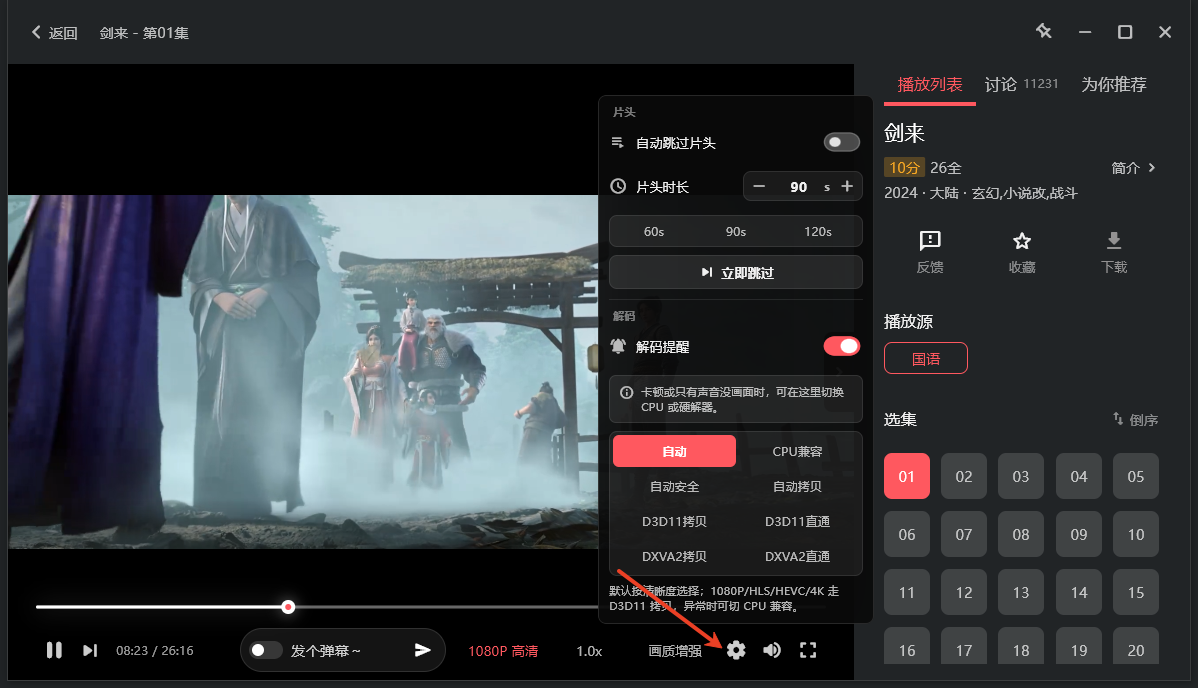Play episode 04
This screenshot has width=1198, height=688.
(x=1079, y=476)
